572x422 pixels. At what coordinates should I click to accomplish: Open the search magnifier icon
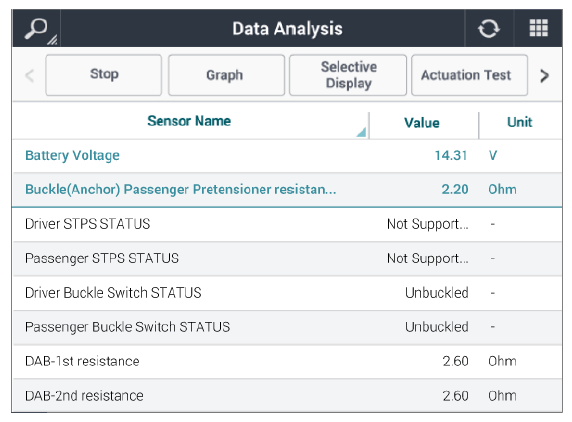point(36,28)
